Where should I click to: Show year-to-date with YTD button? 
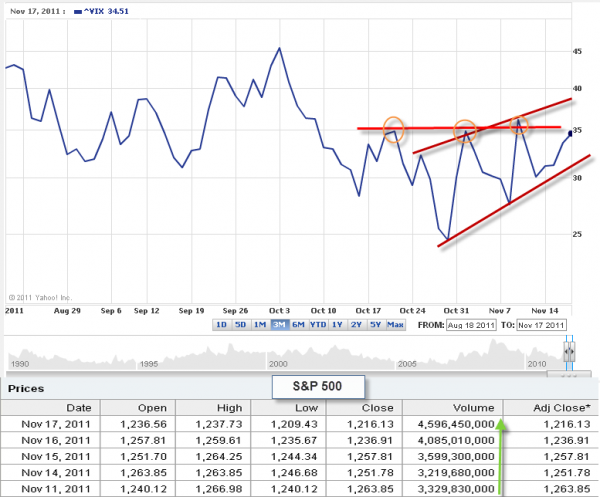(x=319, y=325)
